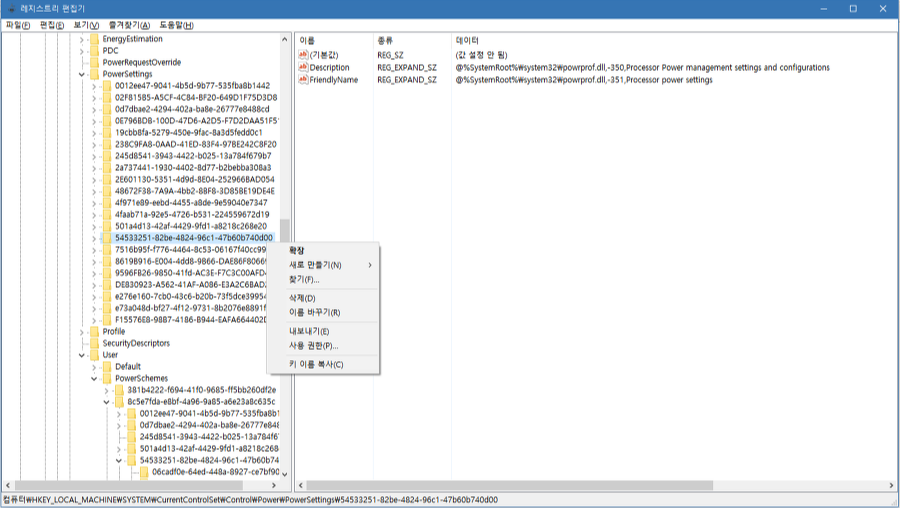Click the PowerSettings folder icon
The width and height of the screenshot is (900, 508).
coord(94,74)
